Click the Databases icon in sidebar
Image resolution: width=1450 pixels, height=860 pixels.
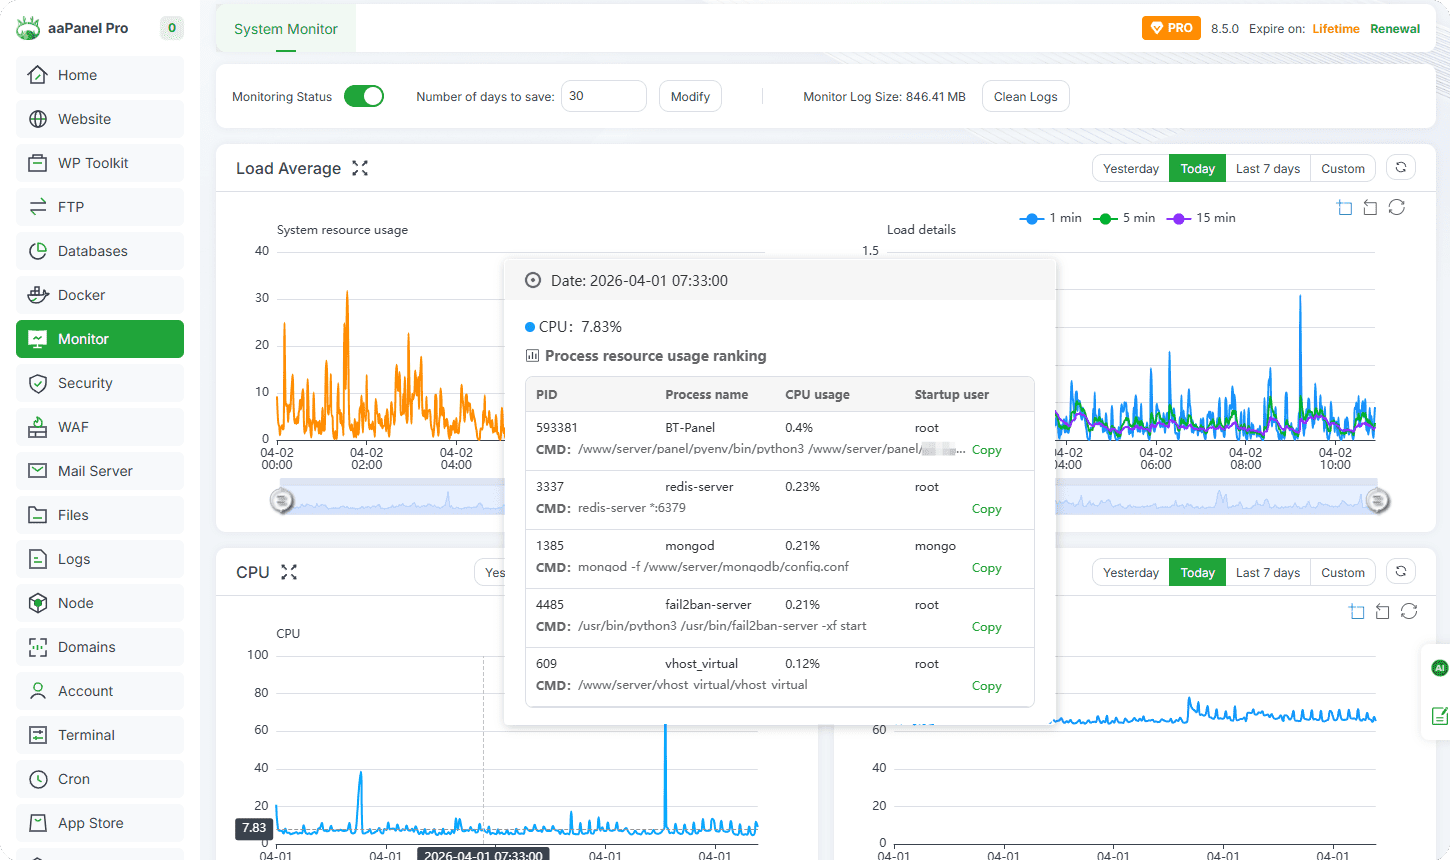(x=38, y=251)
